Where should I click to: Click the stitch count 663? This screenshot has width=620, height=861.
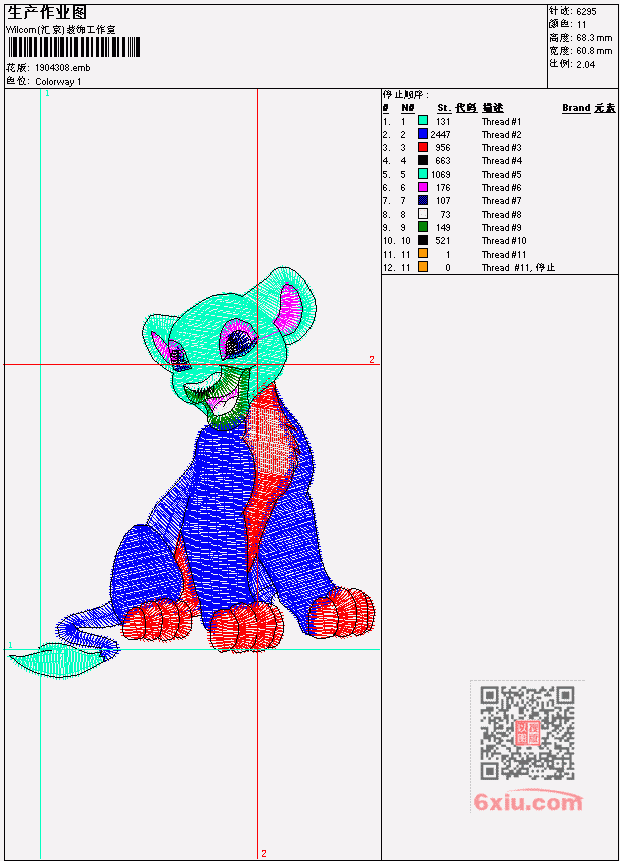click(x=443, y=161)
